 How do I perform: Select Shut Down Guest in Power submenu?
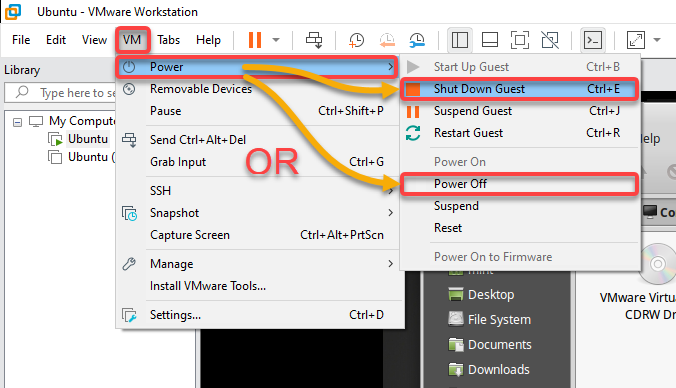click(x=520, y=89)
